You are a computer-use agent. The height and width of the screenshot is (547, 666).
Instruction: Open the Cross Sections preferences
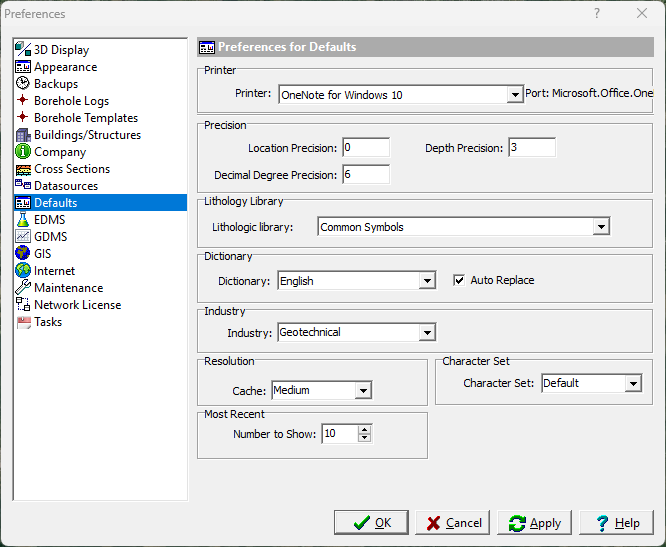coord(71,169)
